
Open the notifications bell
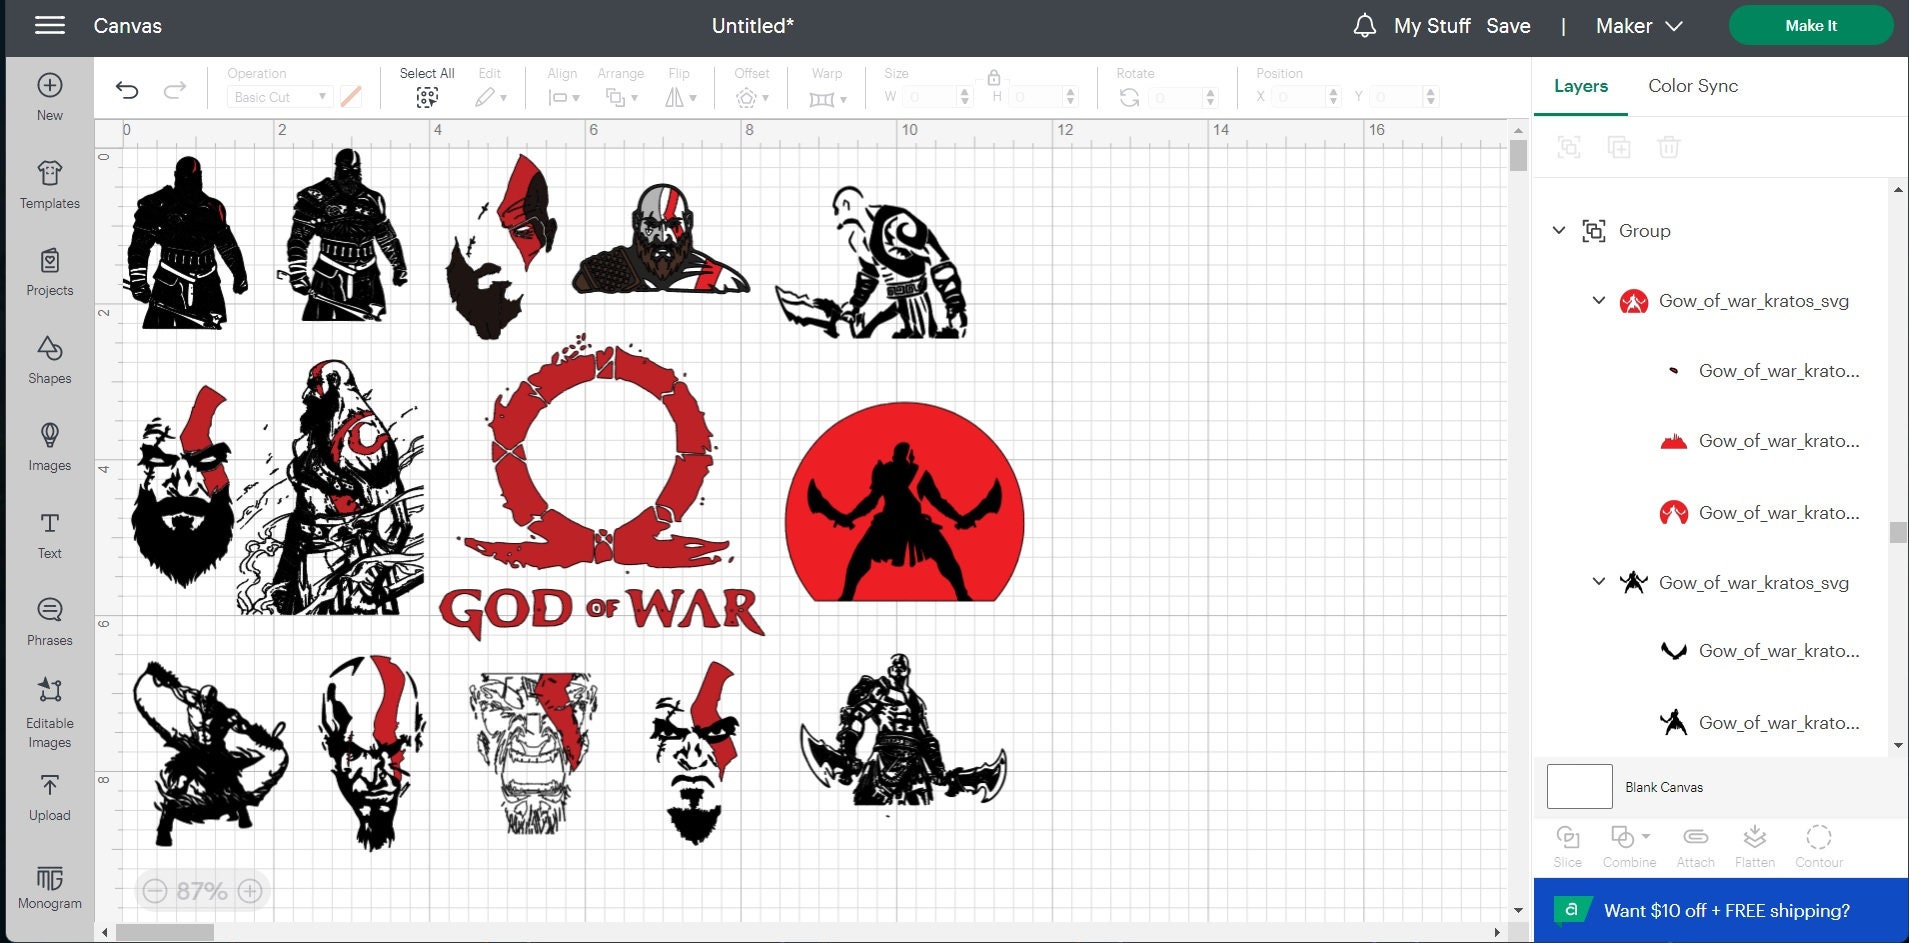coord(1364,26)
